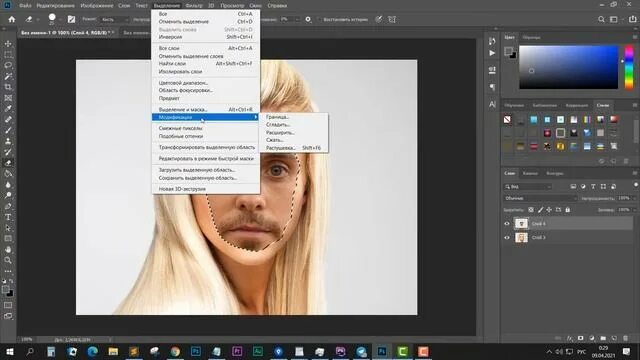Screen dimensions: 640x360
Task: Select the Eyedropper tool
Action: (x=8, y=109)
